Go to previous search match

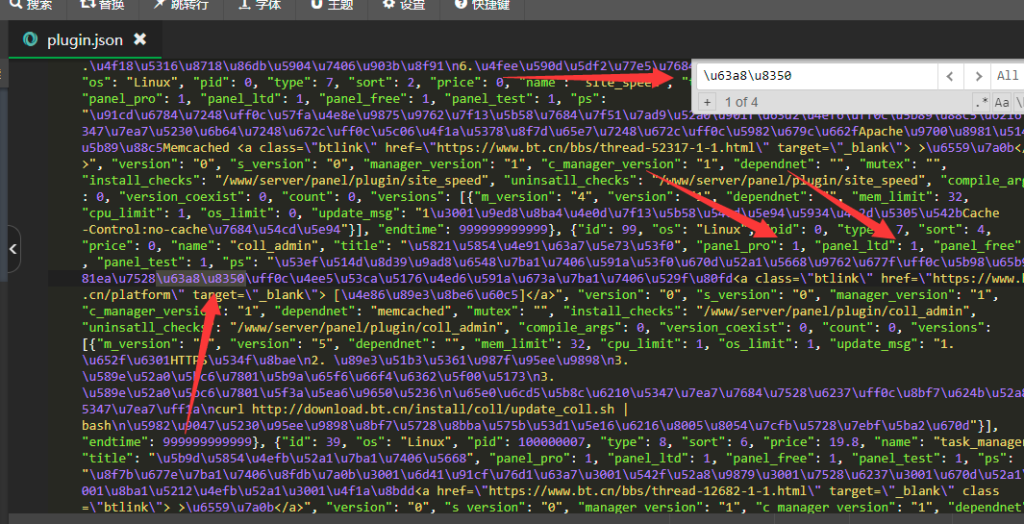coord(950,76)
